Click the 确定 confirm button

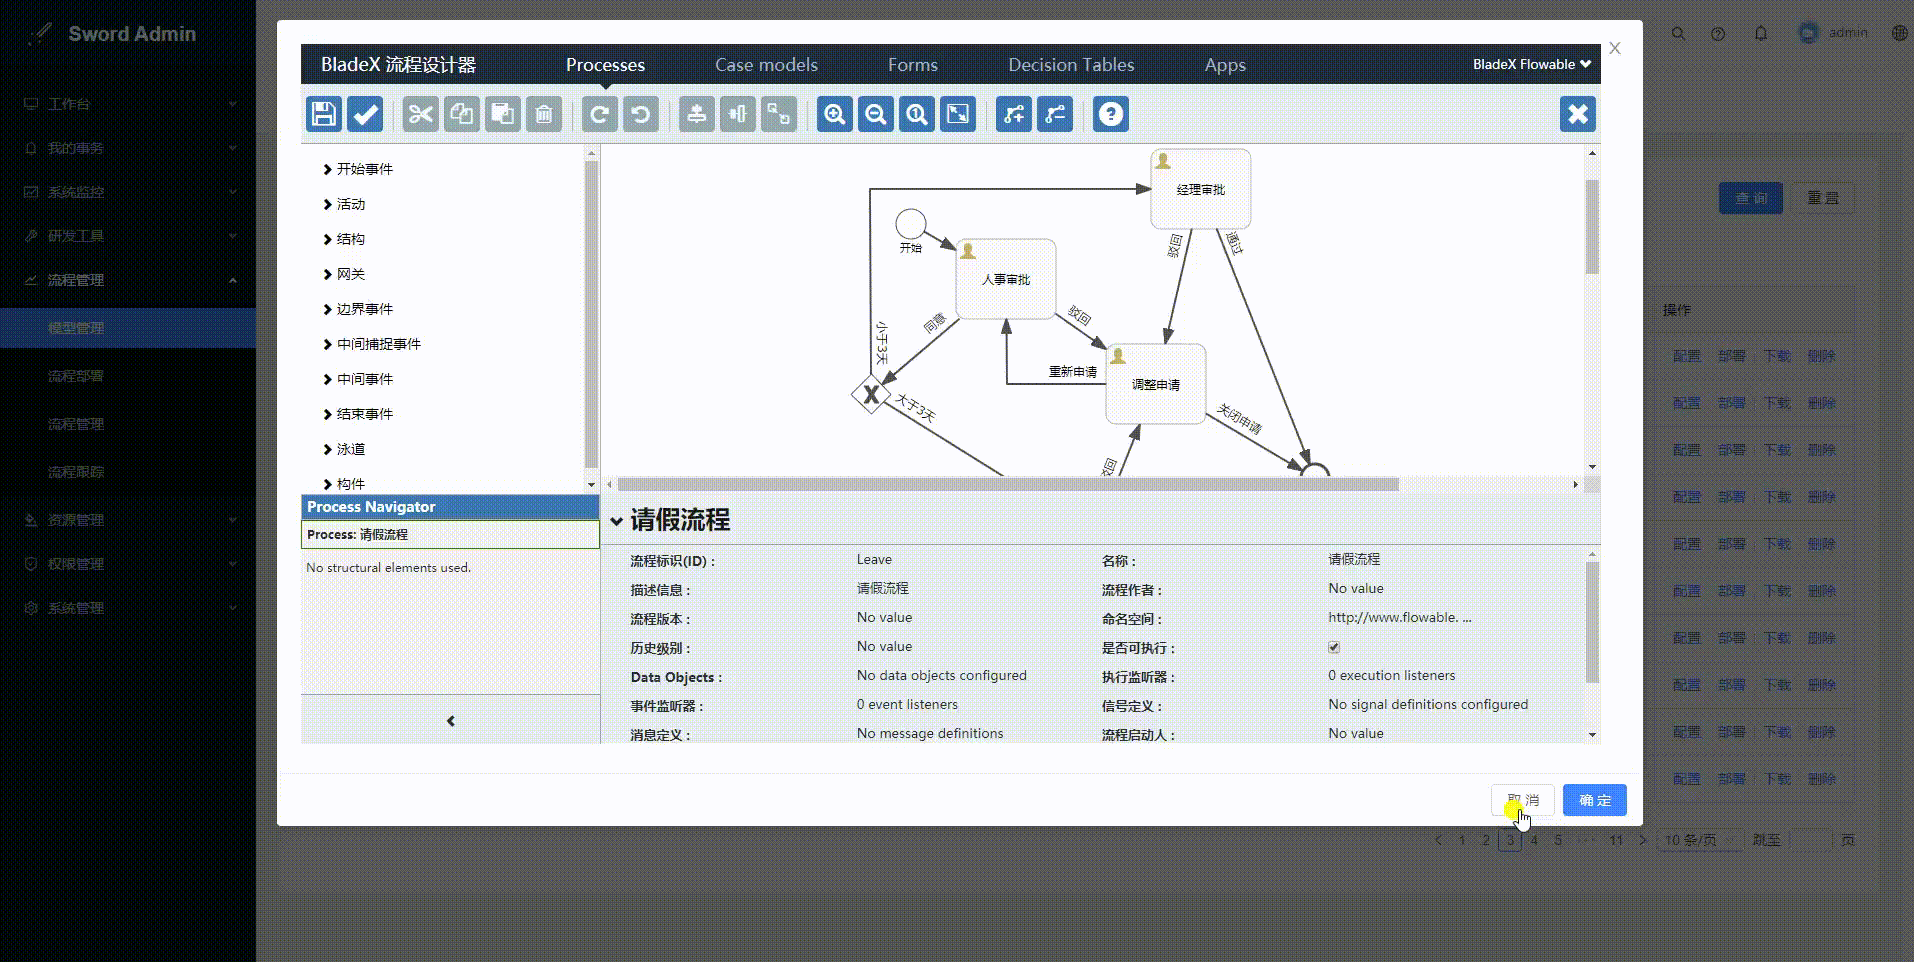point(1595,800)
